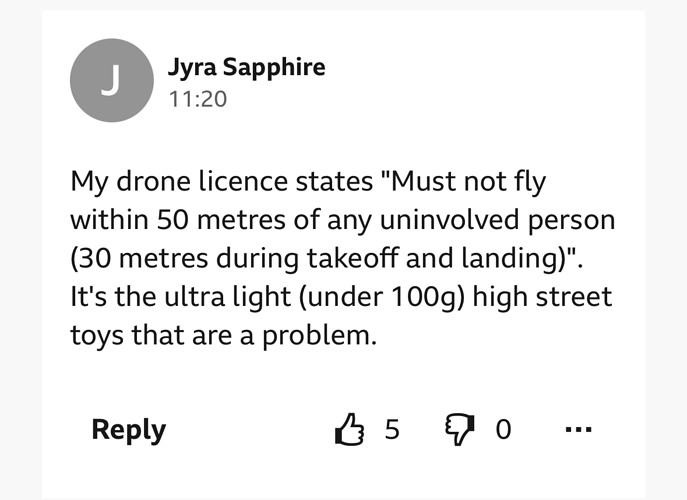Click the line "within 50 metres of any uninvolved person"
Screen dimensions: 687x500
click(x=343, y=220)
